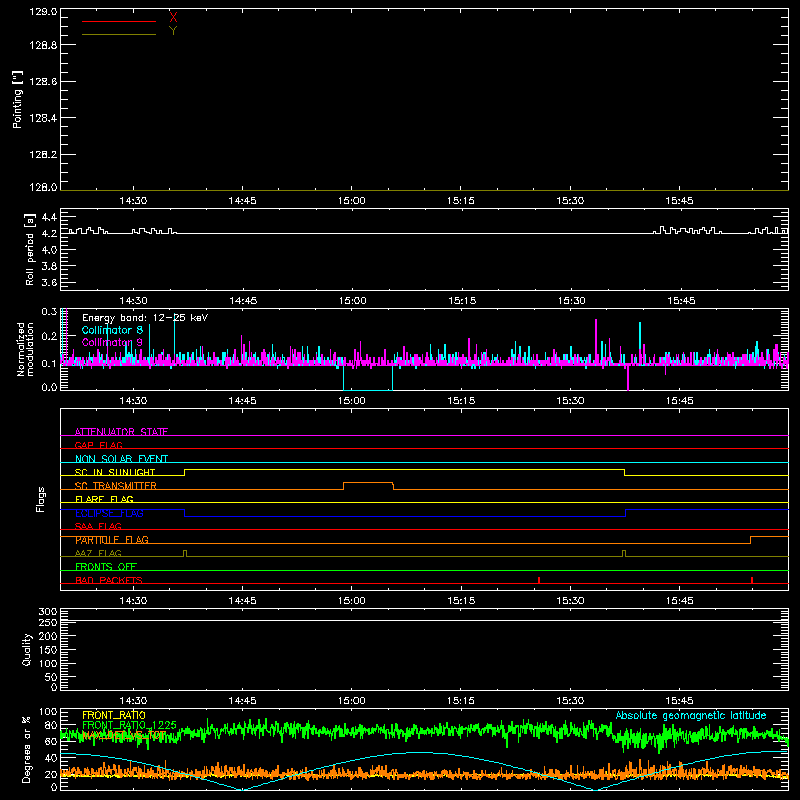Click the BAD_PACKETS spike near 15:26
Viewport: 800px width, 800px height.
coord(539,580)
